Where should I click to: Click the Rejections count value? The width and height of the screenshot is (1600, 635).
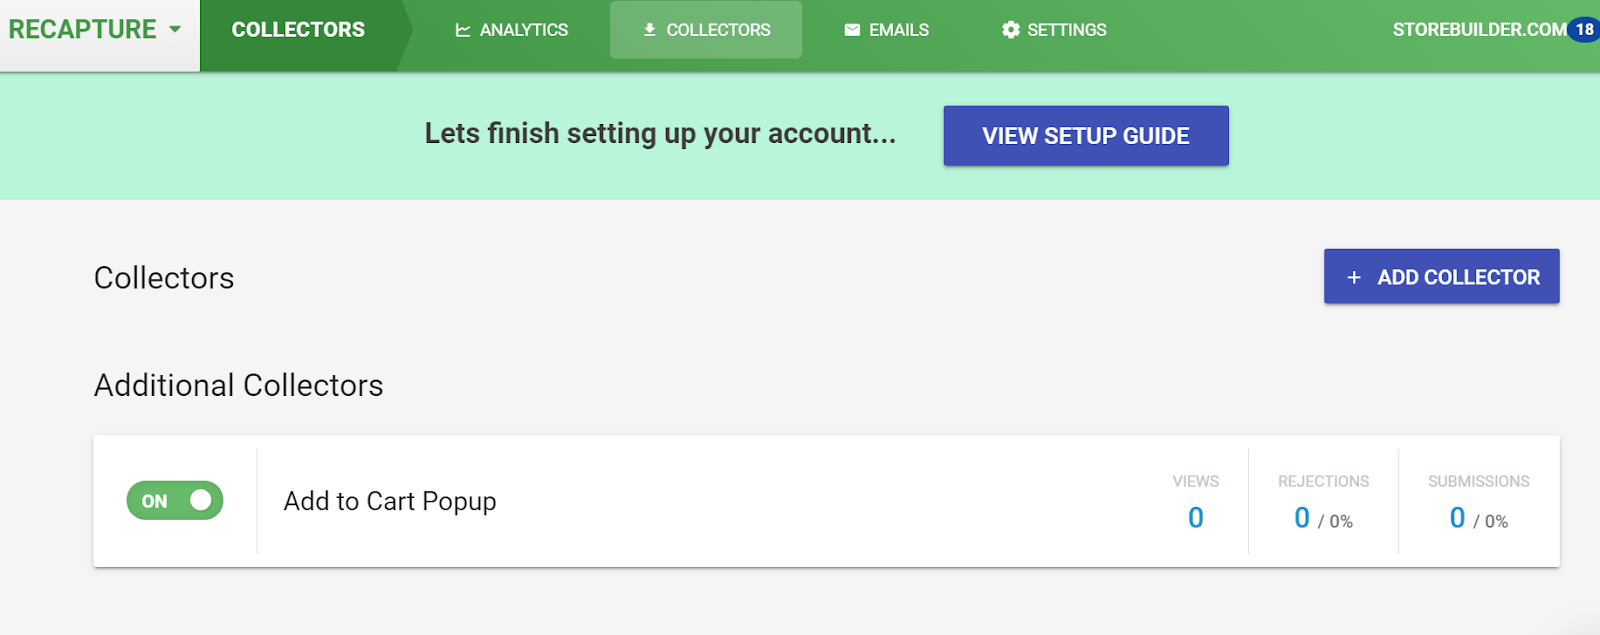(x=1302, y=517)
